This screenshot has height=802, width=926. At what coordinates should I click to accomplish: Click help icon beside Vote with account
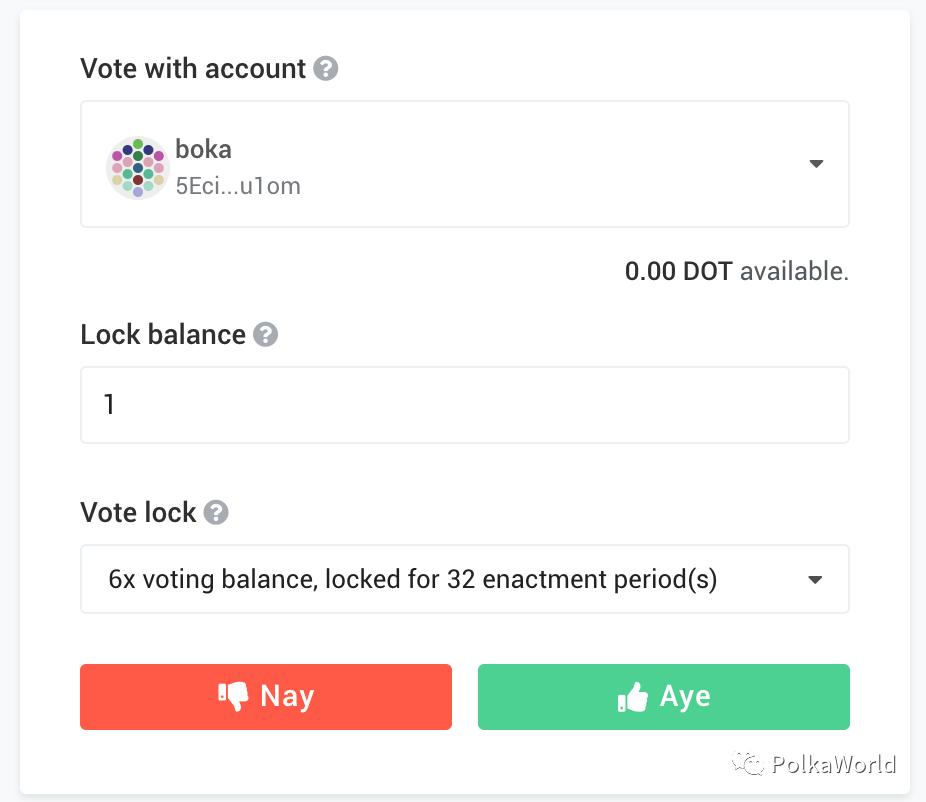[x=326, y=69]
